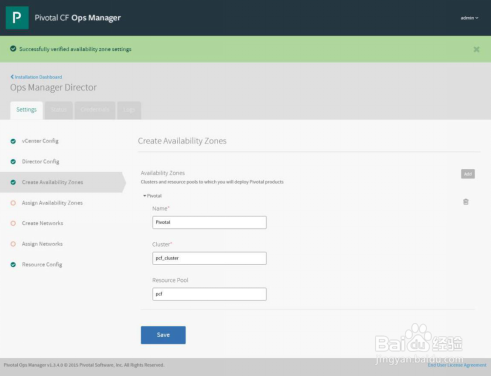
Task: Open Assign Networks section
Action: 42,244
